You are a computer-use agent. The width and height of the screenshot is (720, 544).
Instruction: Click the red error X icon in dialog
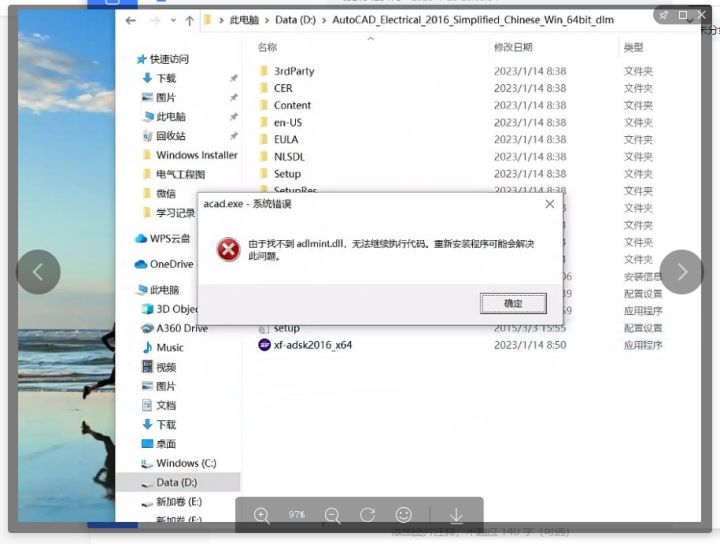click(x=229, y=249)
